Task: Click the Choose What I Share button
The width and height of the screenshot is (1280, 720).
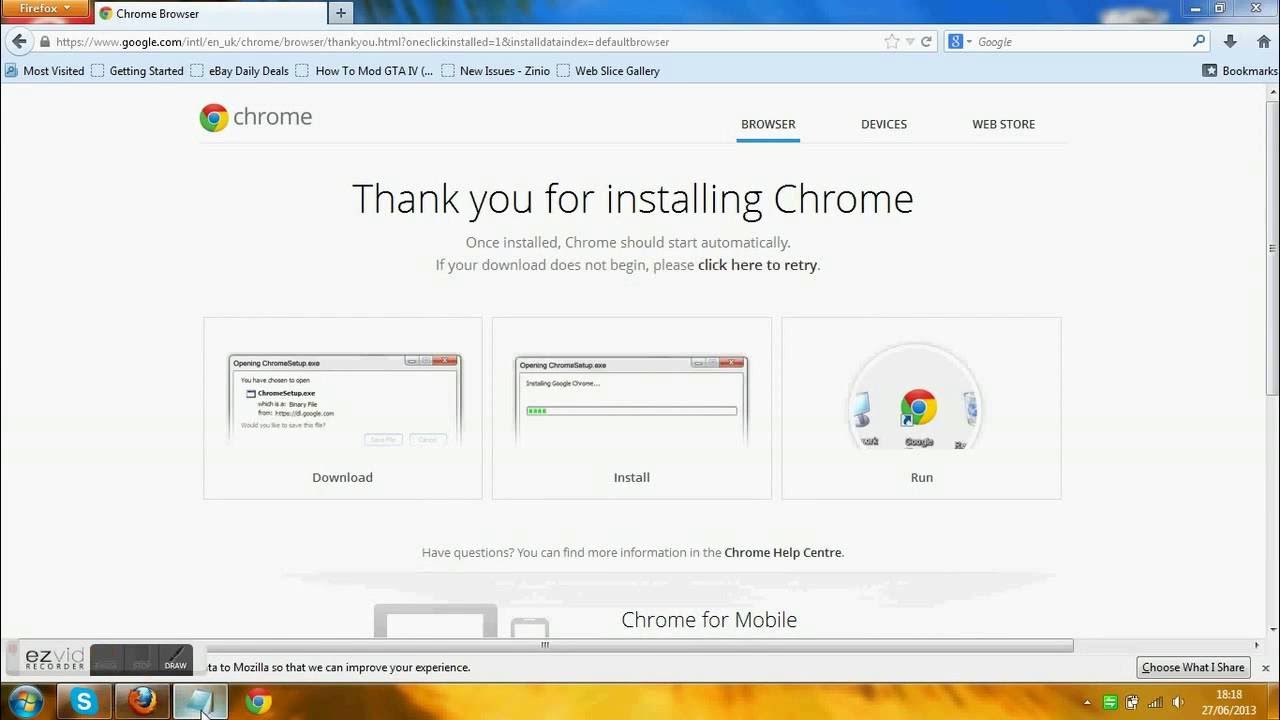Action: (x=1193, y=667)
